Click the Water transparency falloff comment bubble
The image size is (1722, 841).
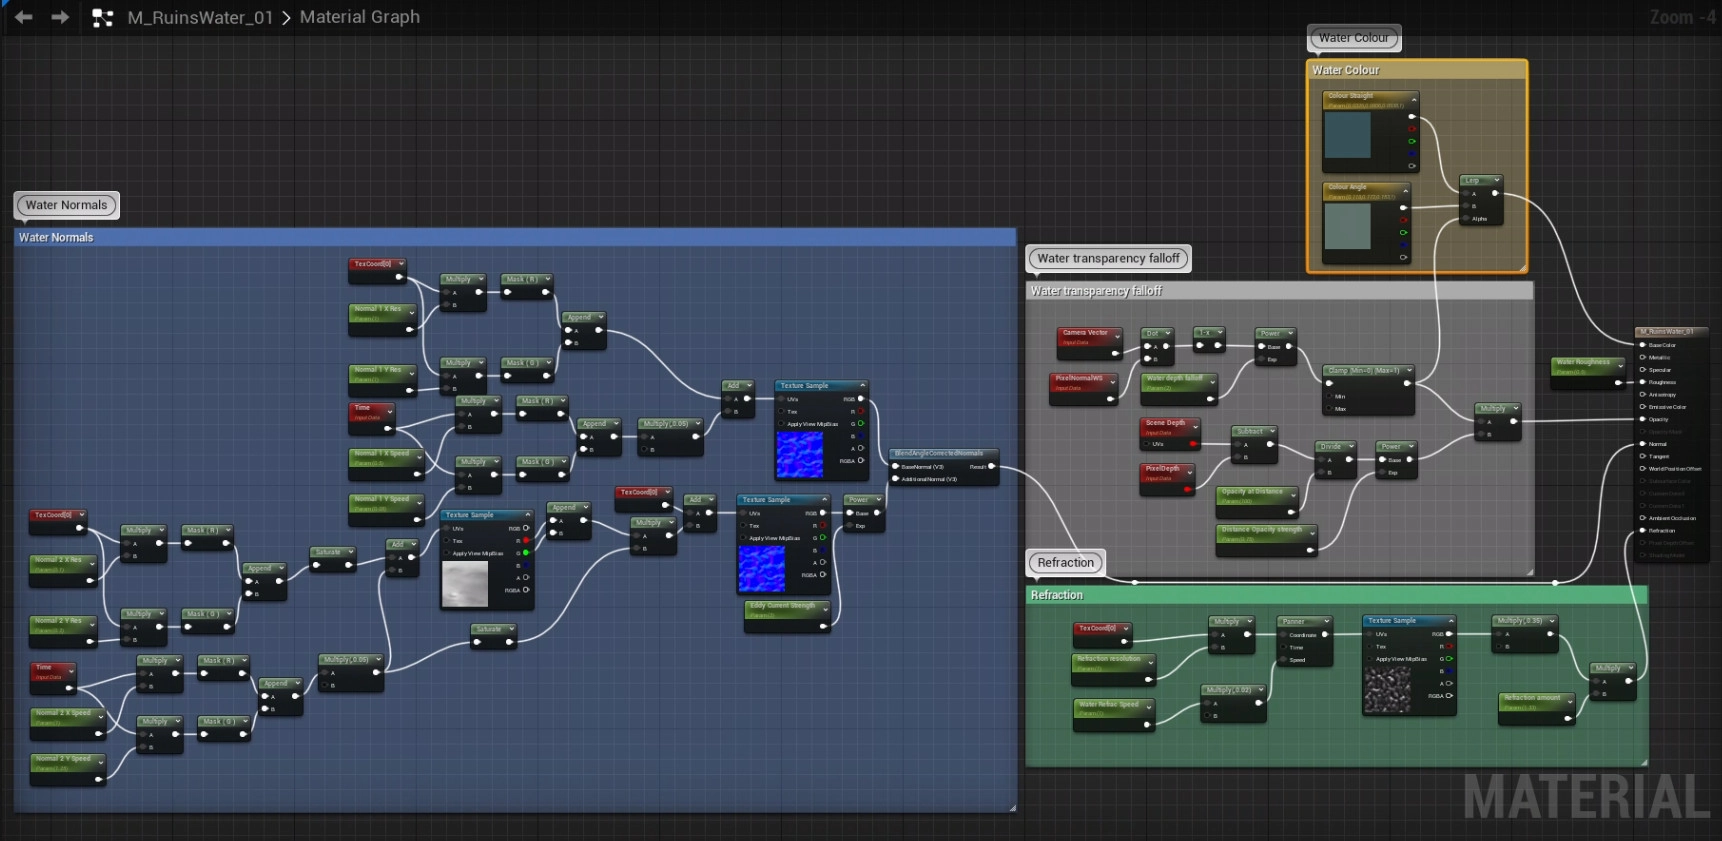(x=1108, y=258)
